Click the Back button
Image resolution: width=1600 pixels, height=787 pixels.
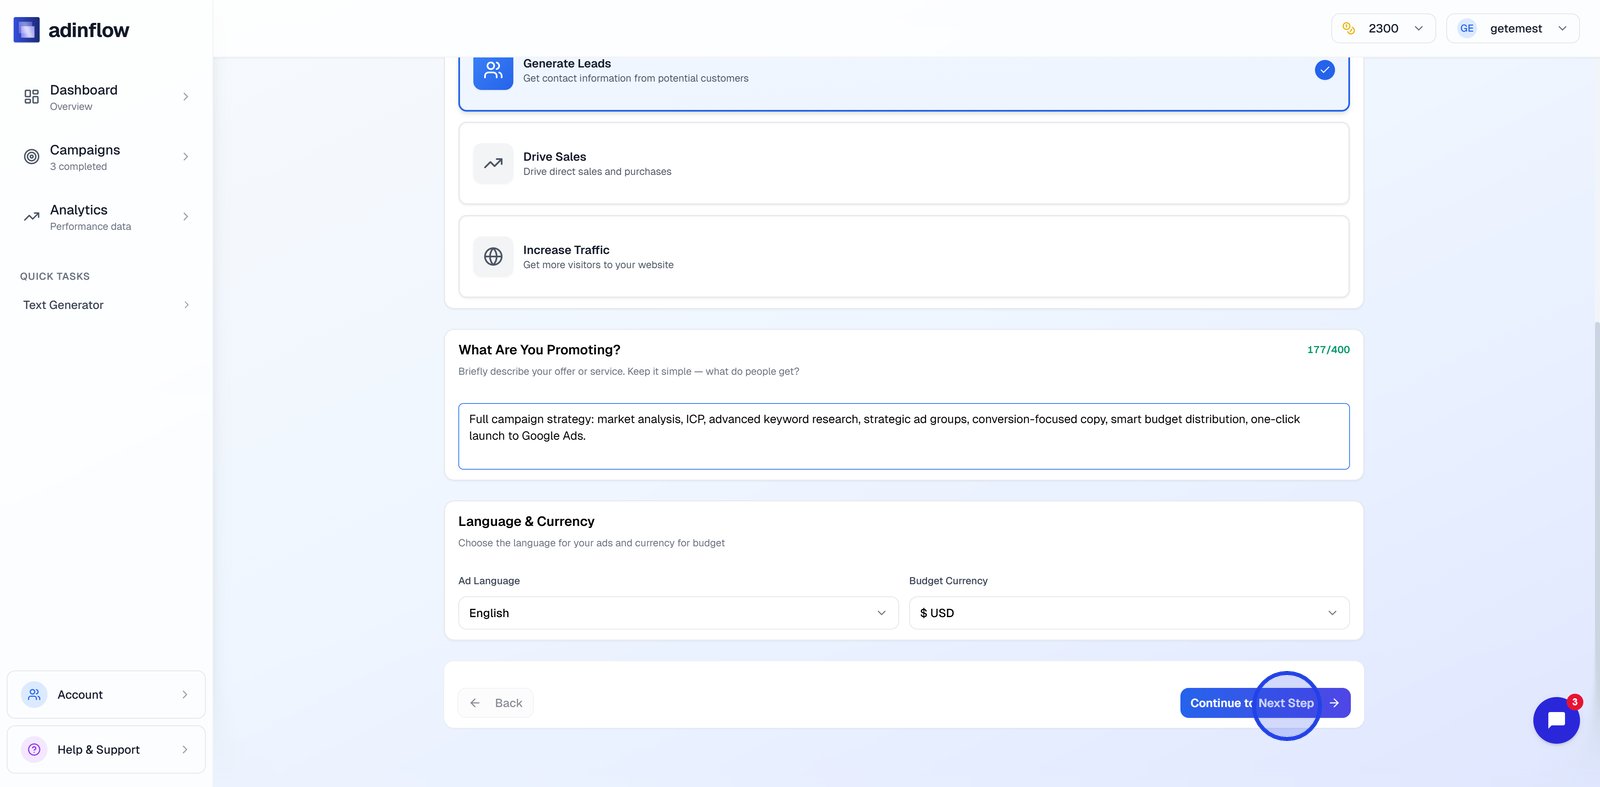(496, 703)
